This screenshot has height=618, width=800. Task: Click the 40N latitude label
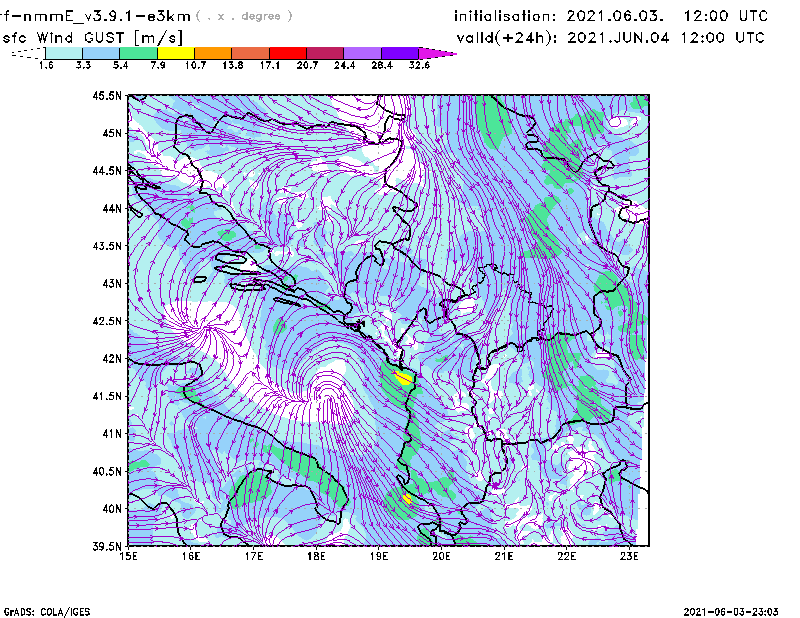tap(112, 509)
